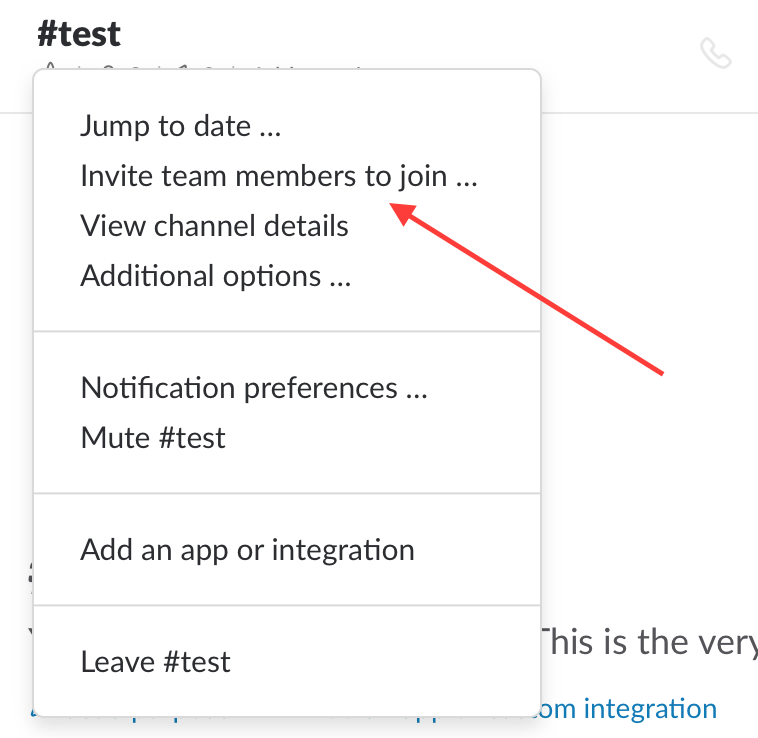Click the hash symbol in channel title
The image size is (758, 738).
(x=47, y=34)
